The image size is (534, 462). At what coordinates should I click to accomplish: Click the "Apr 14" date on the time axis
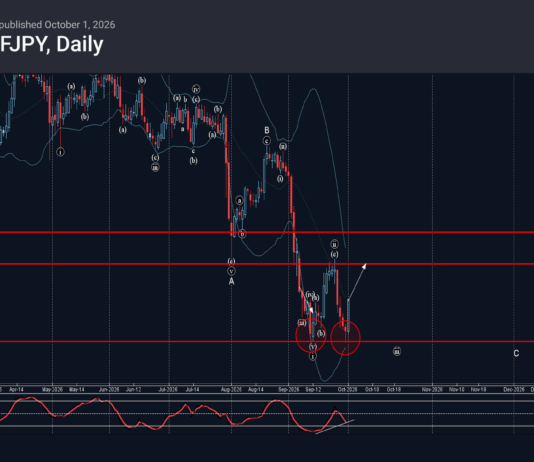(x=16, y=389)
